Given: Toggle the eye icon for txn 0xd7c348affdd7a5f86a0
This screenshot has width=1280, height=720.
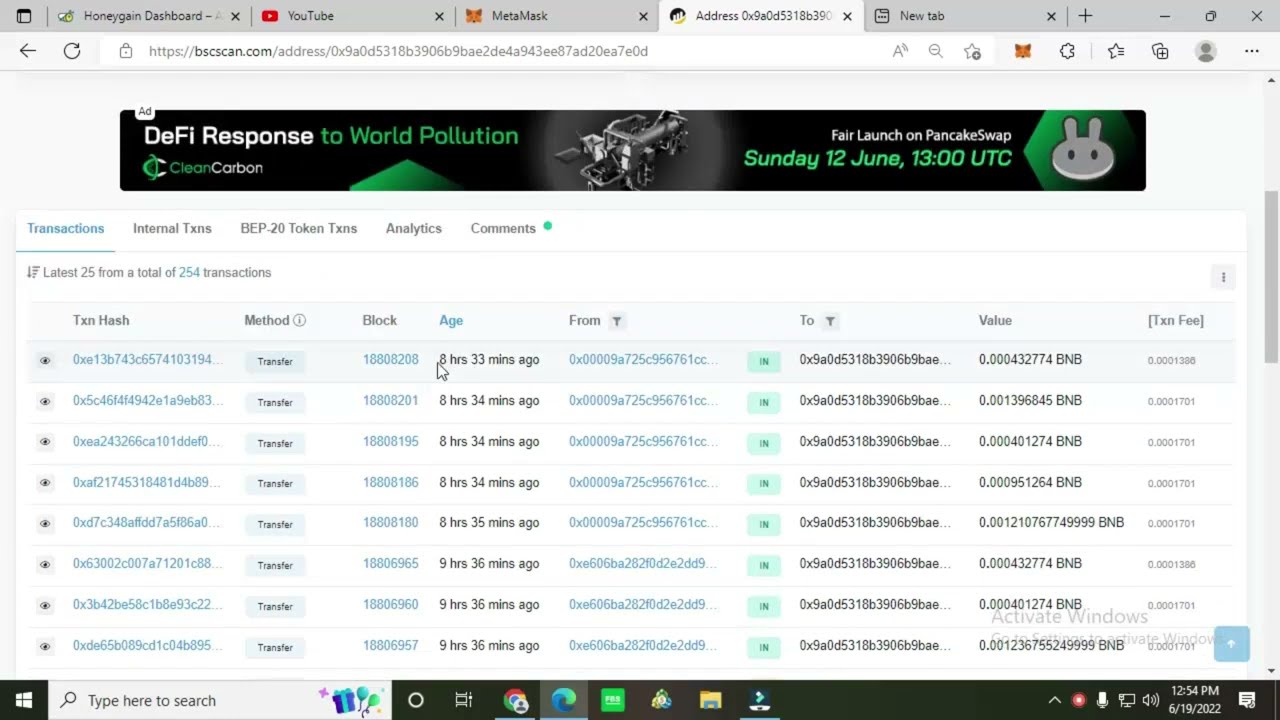Looking at the screenshot, I should tap(45, 523).
